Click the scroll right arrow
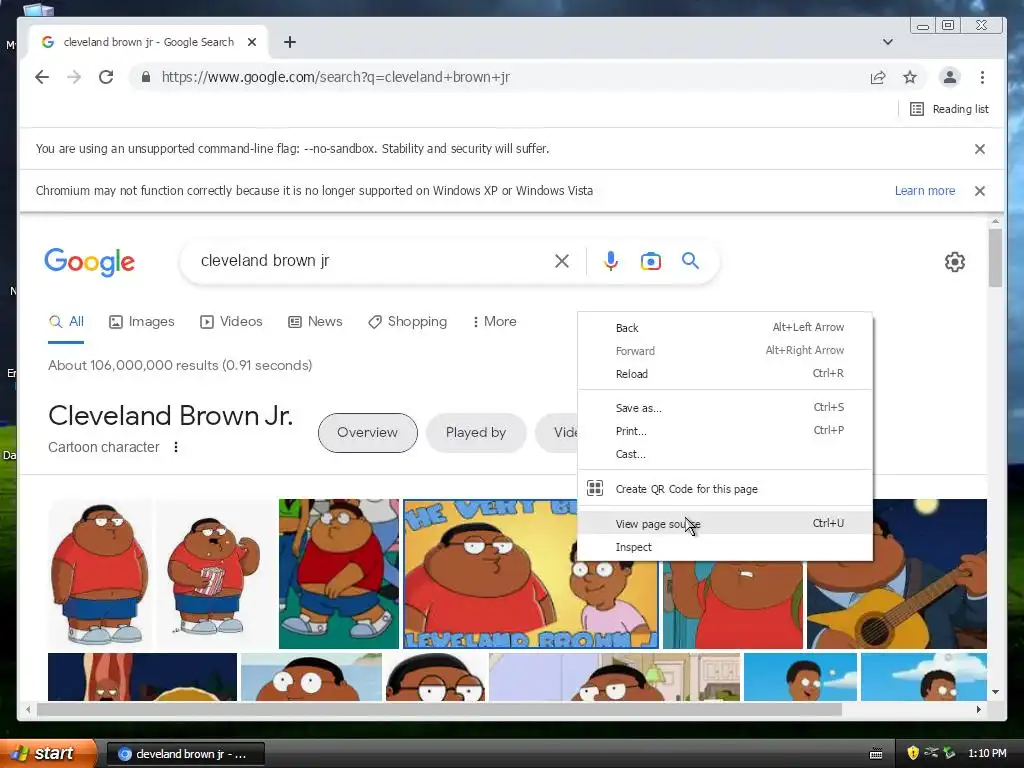This screenshot has width=1024, height=768. pyautogui.click(x=978, y=709)
